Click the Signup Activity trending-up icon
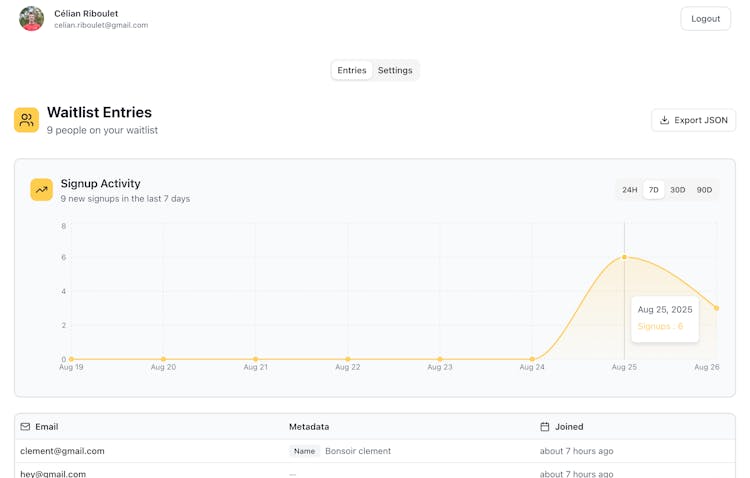 tap(42, 190)
